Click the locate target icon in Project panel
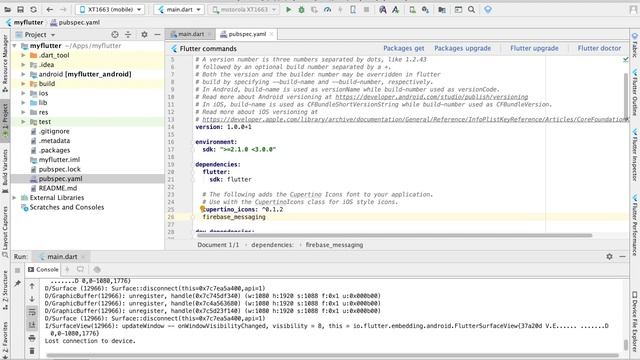 click(115, 35)
